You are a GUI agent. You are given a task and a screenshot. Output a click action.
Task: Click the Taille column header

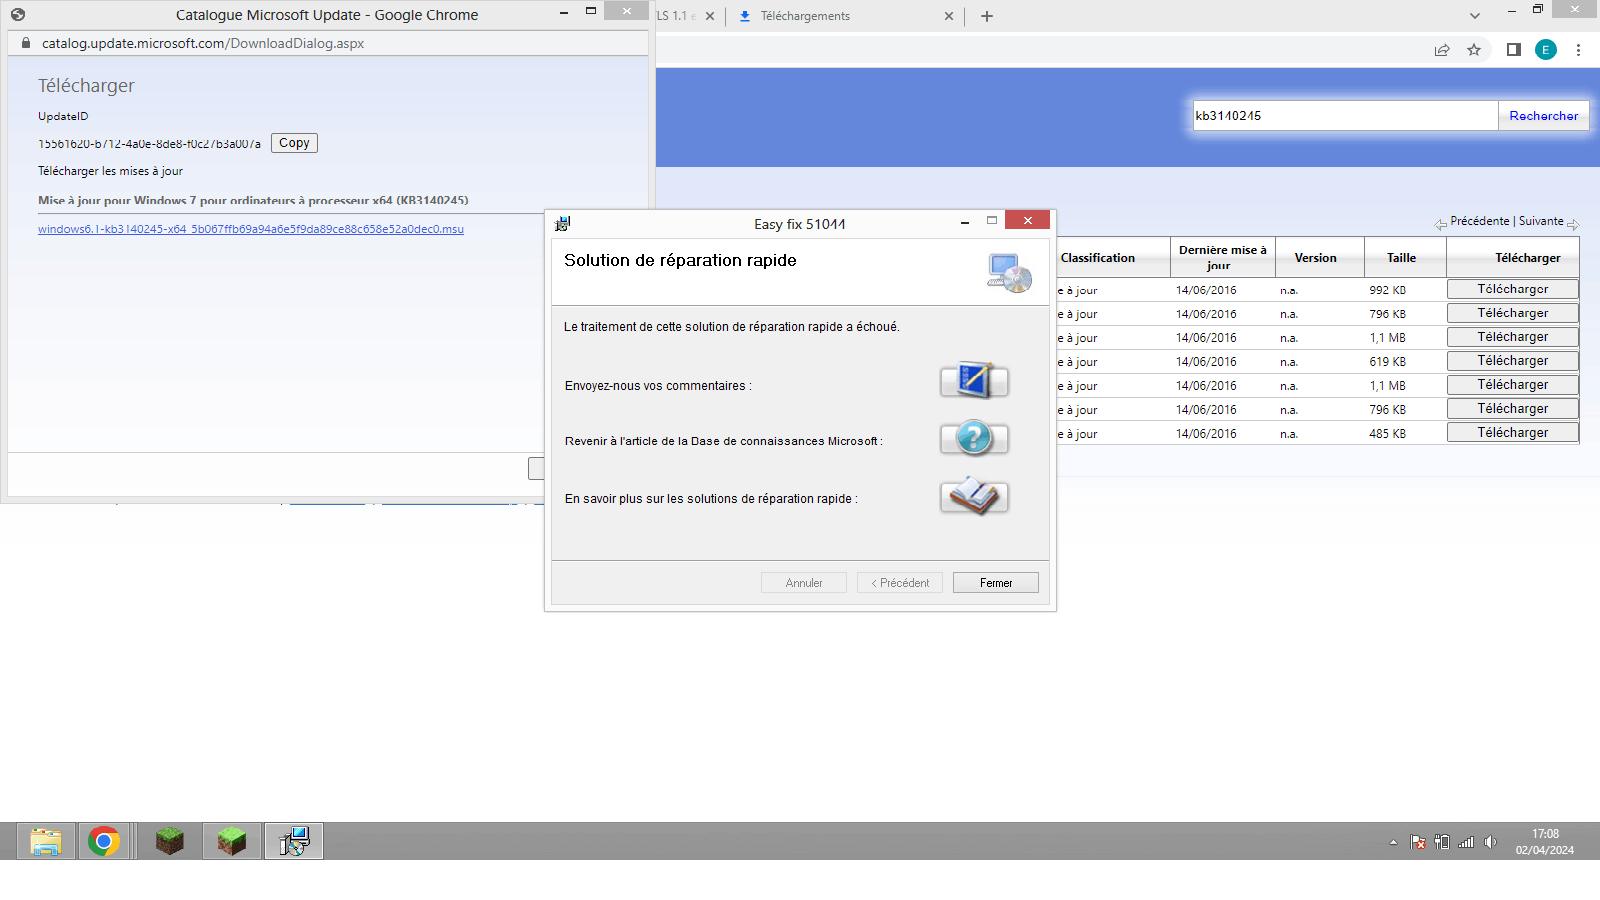[x=1401, y=258]
